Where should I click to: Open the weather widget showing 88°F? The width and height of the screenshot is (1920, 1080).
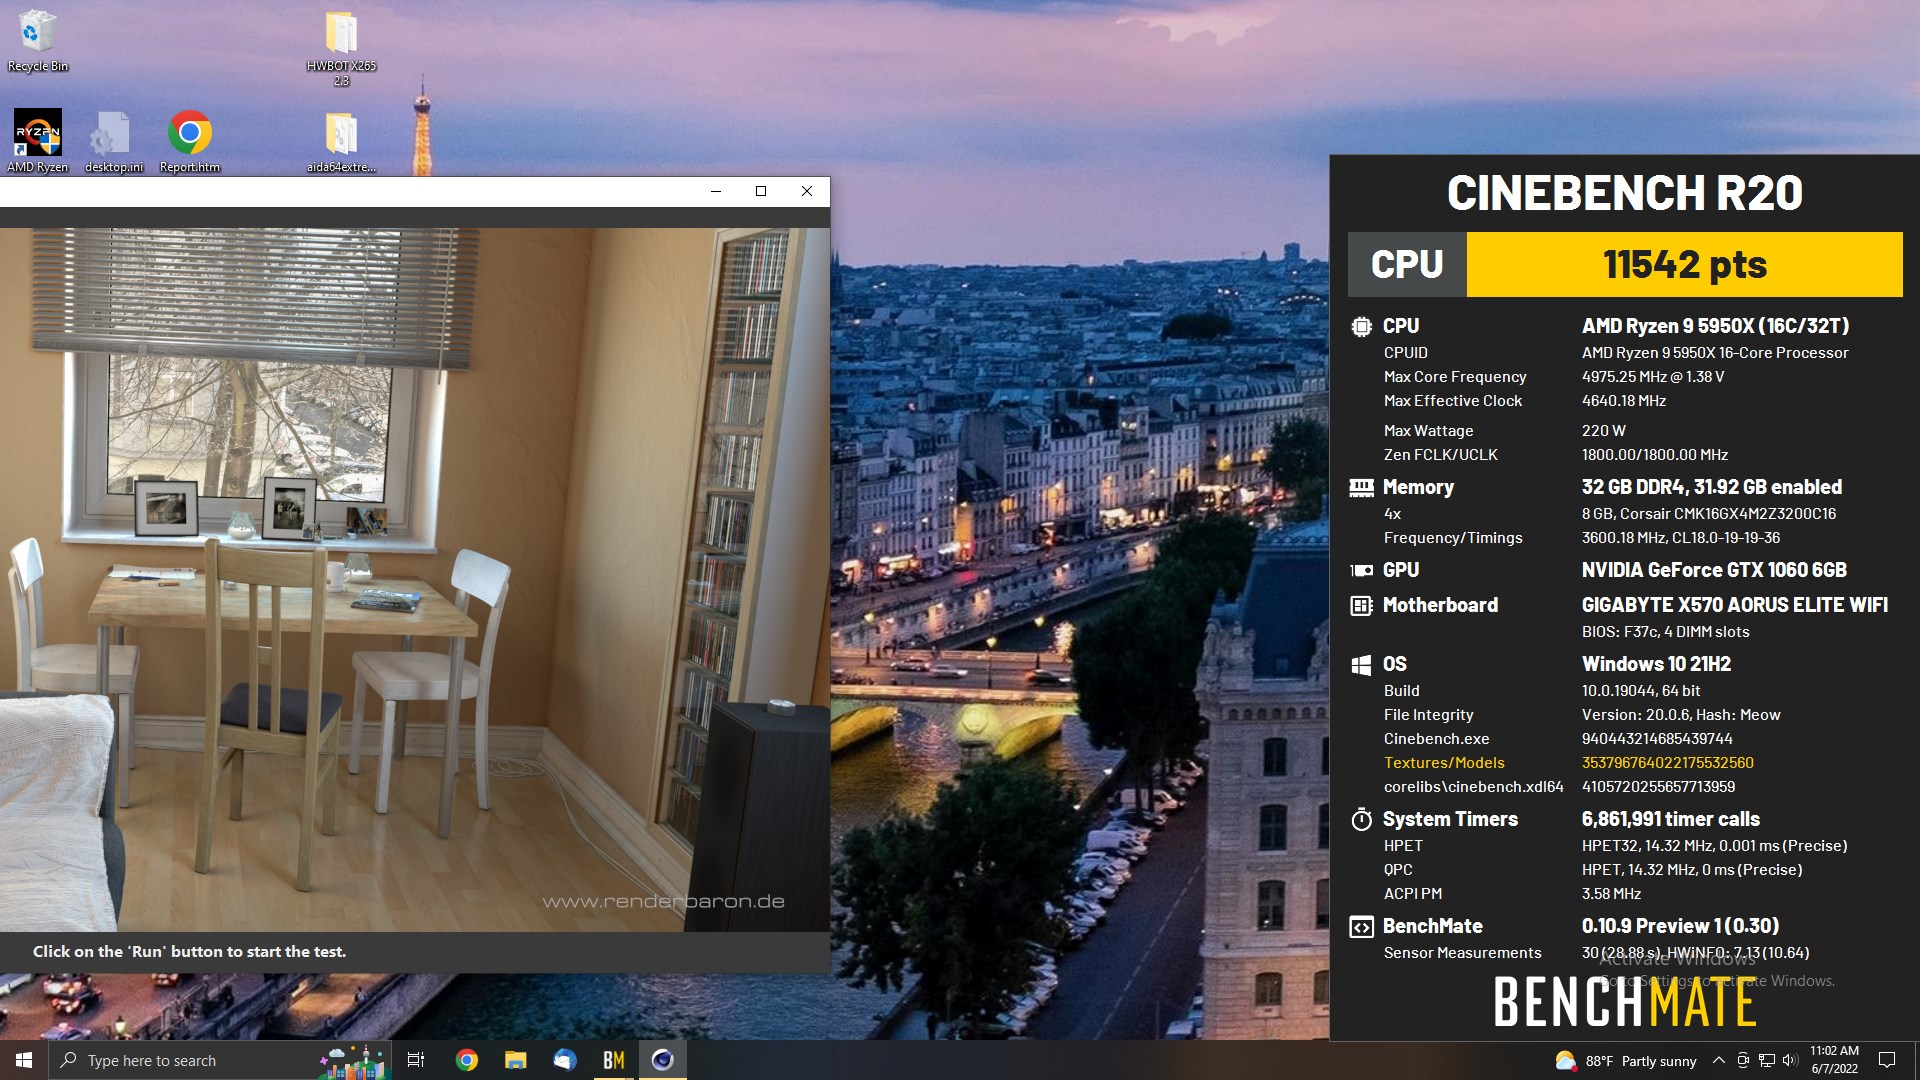coord(1626,1061)
